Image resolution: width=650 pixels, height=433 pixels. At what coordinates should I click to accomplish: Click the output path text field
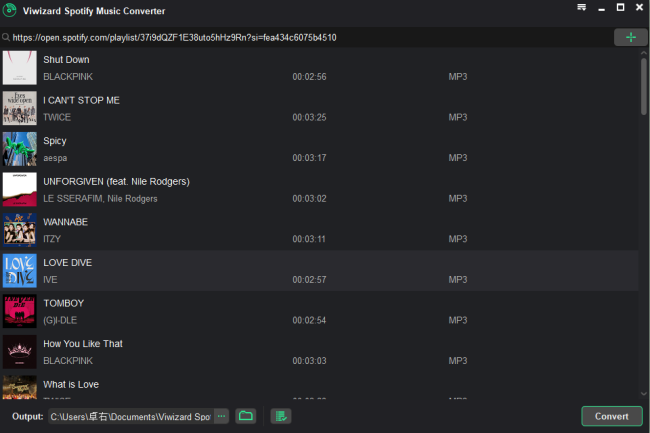130,416
